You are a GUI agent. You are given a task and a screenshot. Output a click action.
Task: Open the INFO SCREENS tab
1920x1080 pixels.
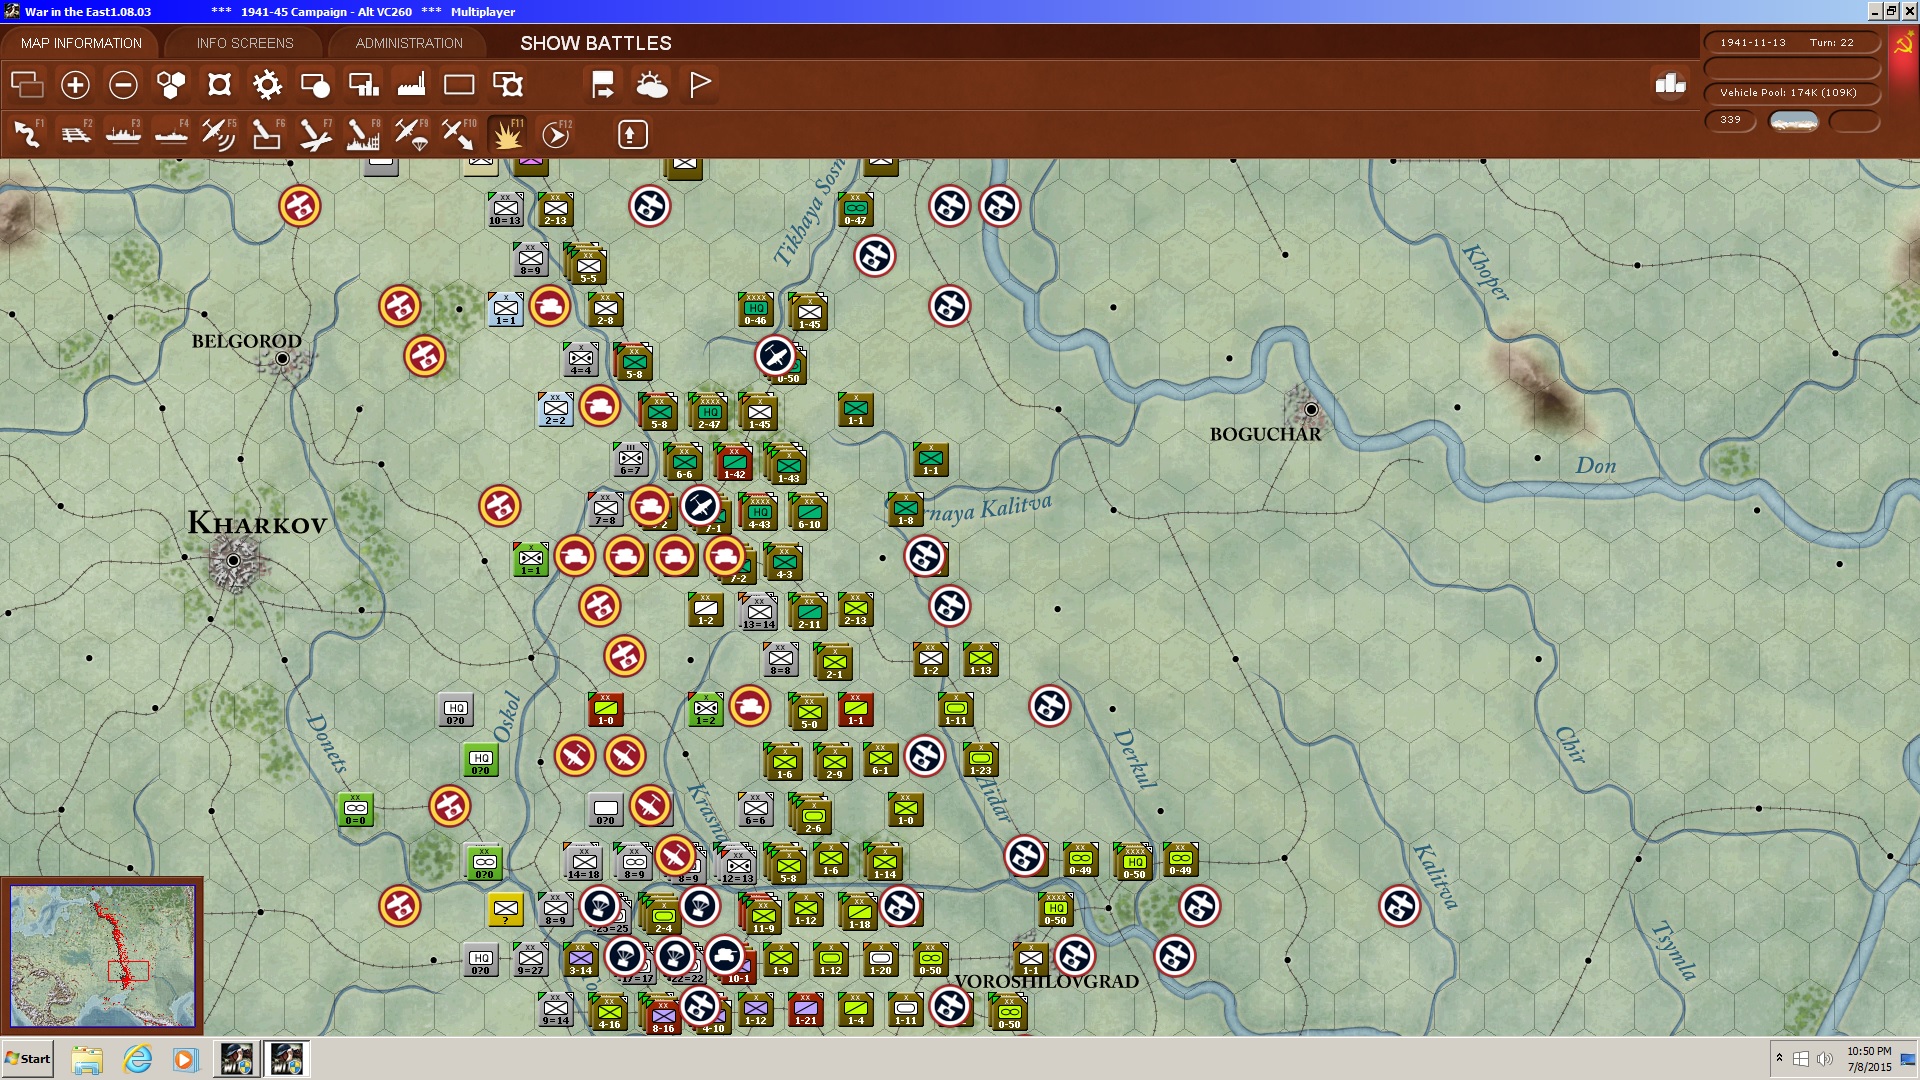(x=245, y=43)
